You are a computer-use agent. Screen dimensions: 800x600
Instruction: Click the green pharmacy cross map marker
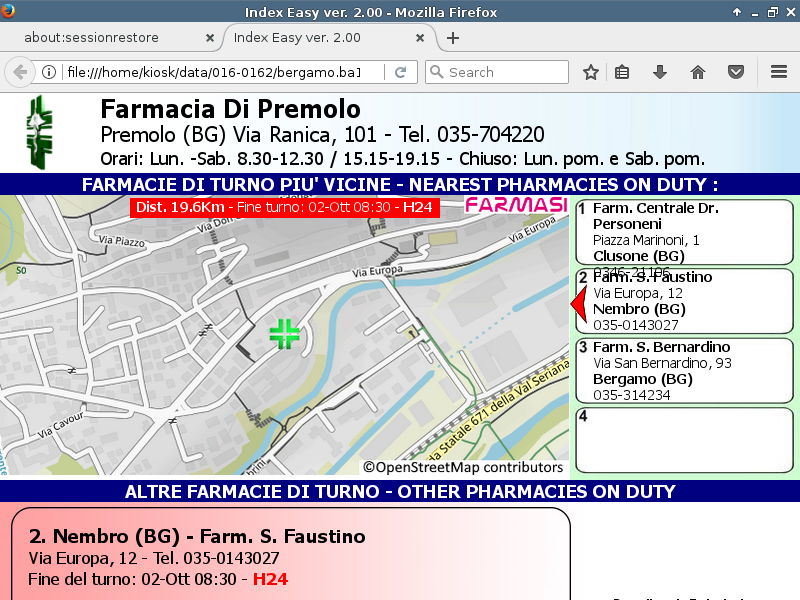(x=285, y=334)
